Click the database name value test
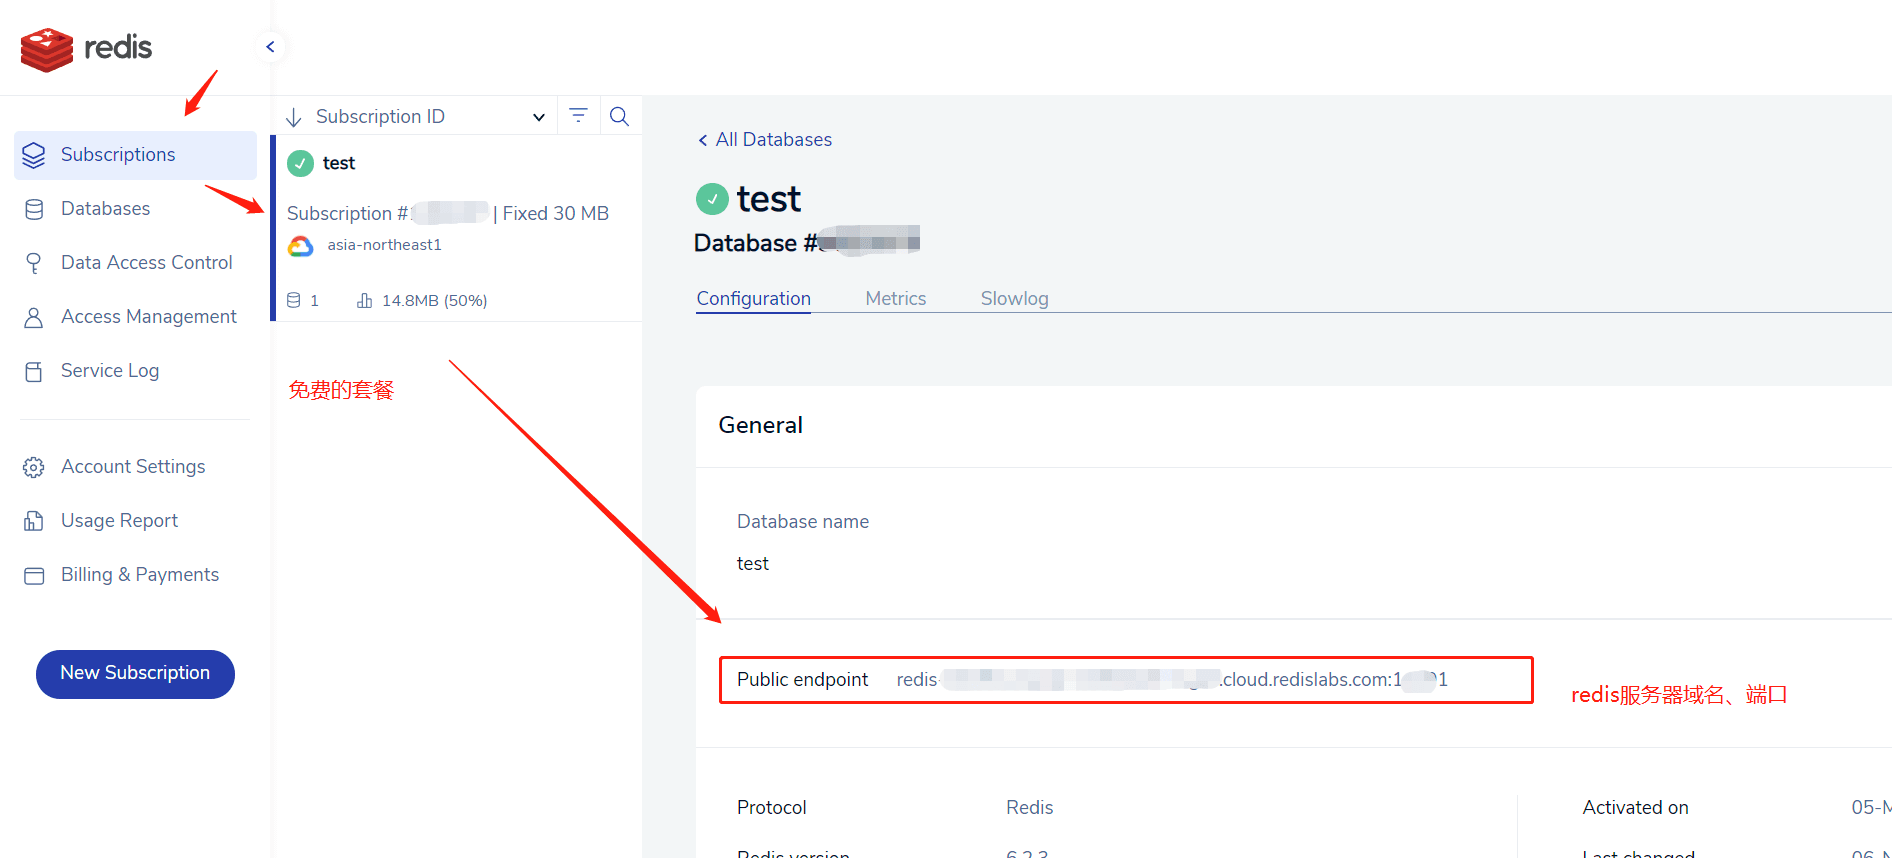 pos(753,564)
